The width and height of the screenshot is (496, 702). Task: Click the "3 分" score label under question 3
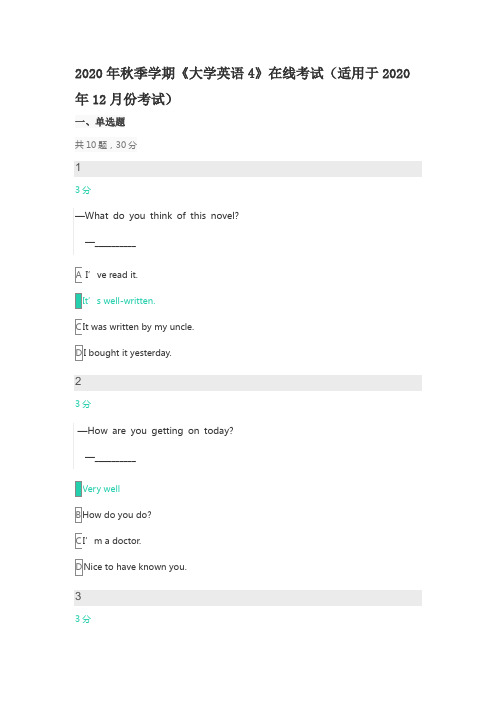(83, 619)
